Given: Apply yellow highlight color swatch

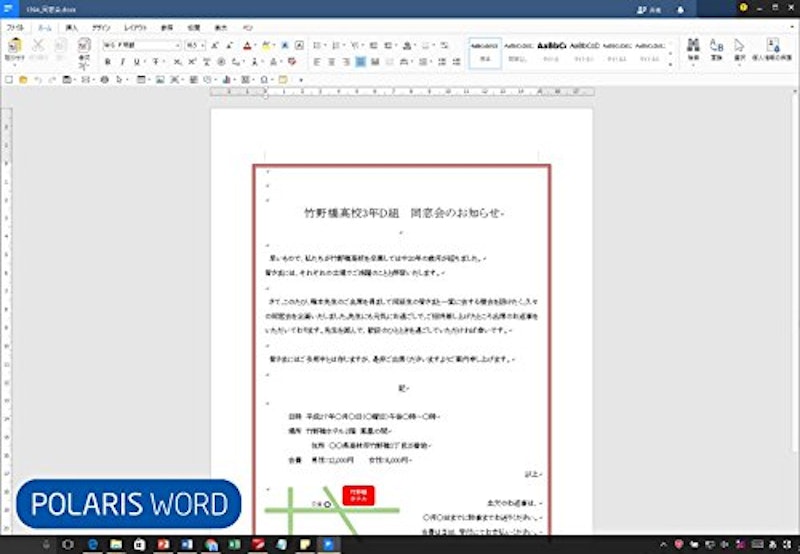Looking at the screenshot, I should click(x=266, y=45).
